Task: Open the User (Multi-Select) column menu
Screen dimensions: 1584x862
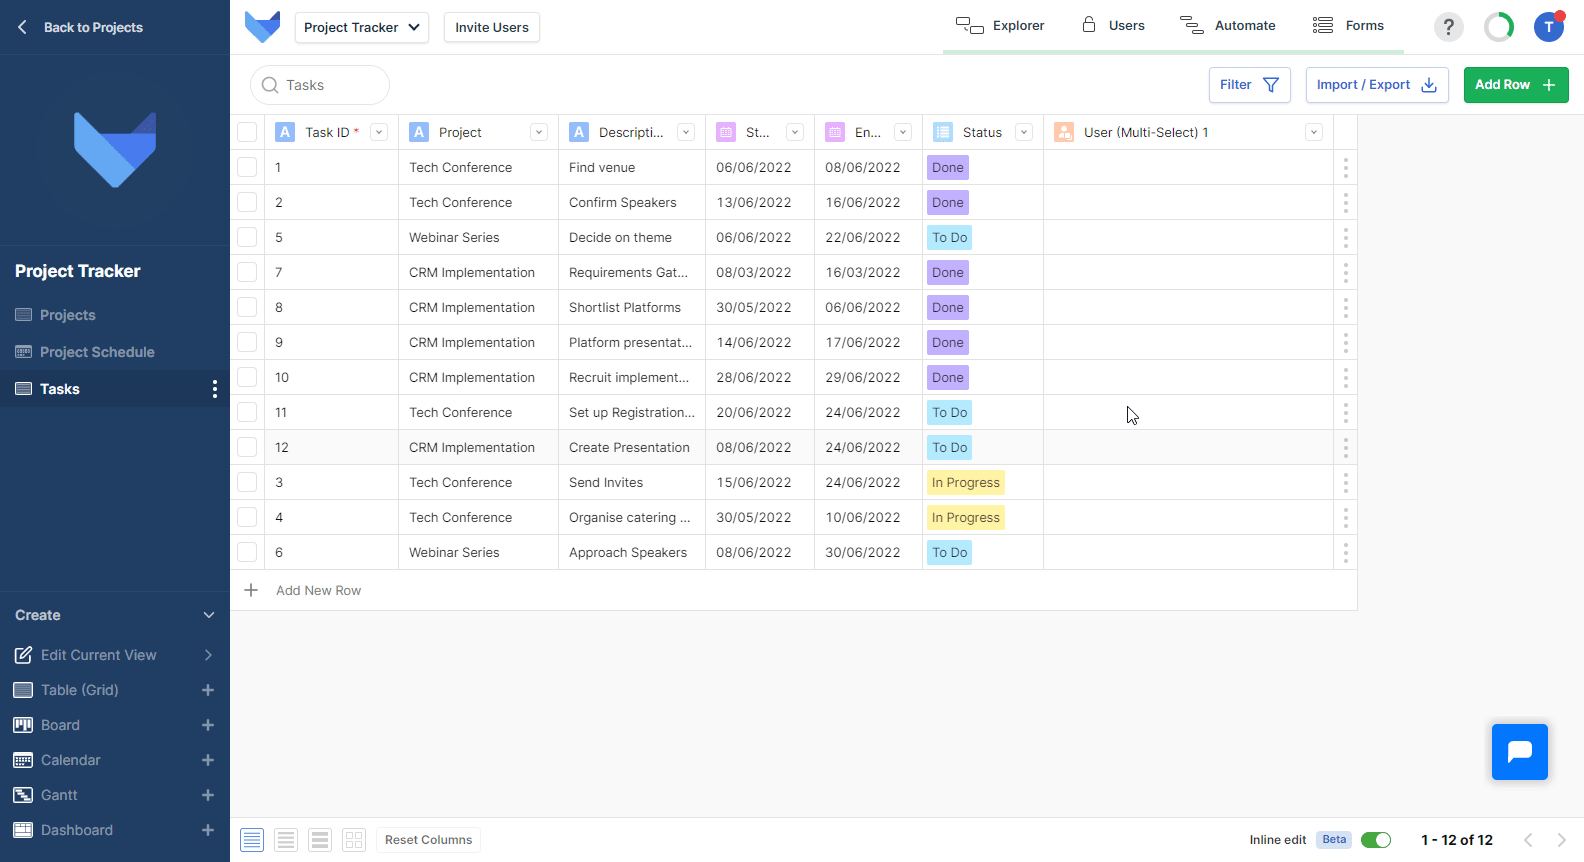Action: 1314,132
